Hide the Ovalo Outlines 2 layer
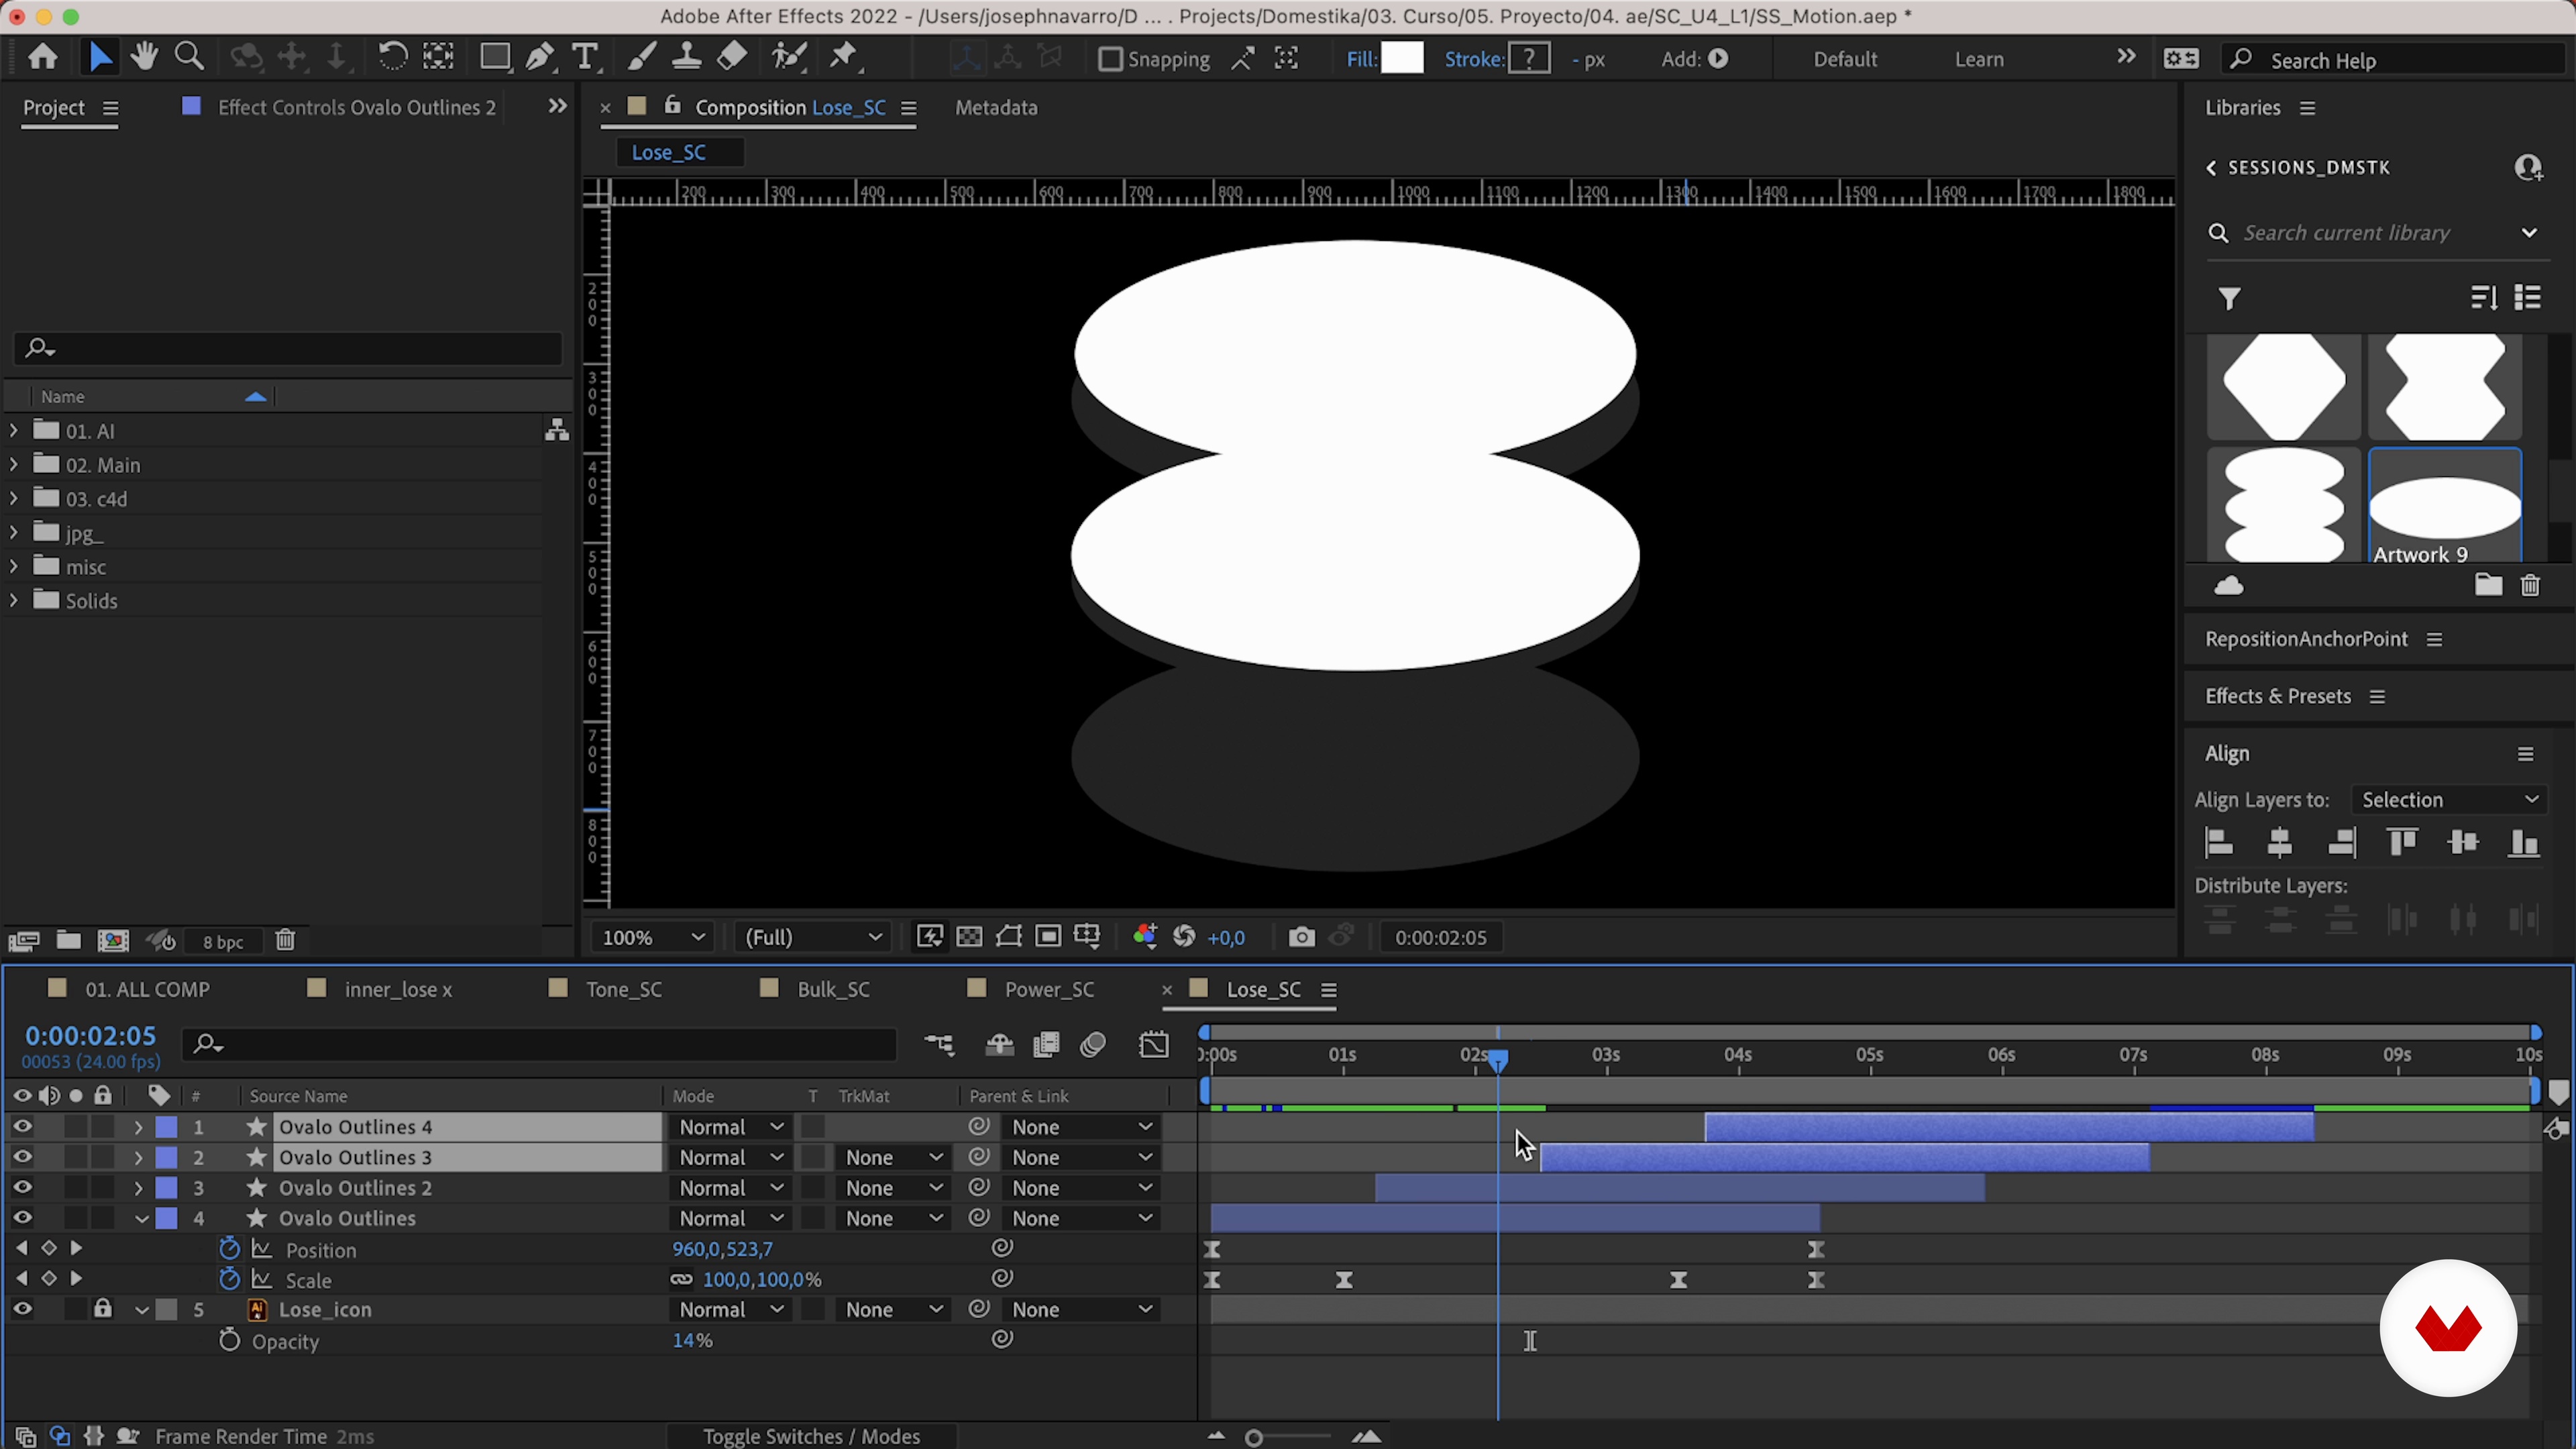The width and height of the screenshot is (2576, 1449). tap(22, 1188)
